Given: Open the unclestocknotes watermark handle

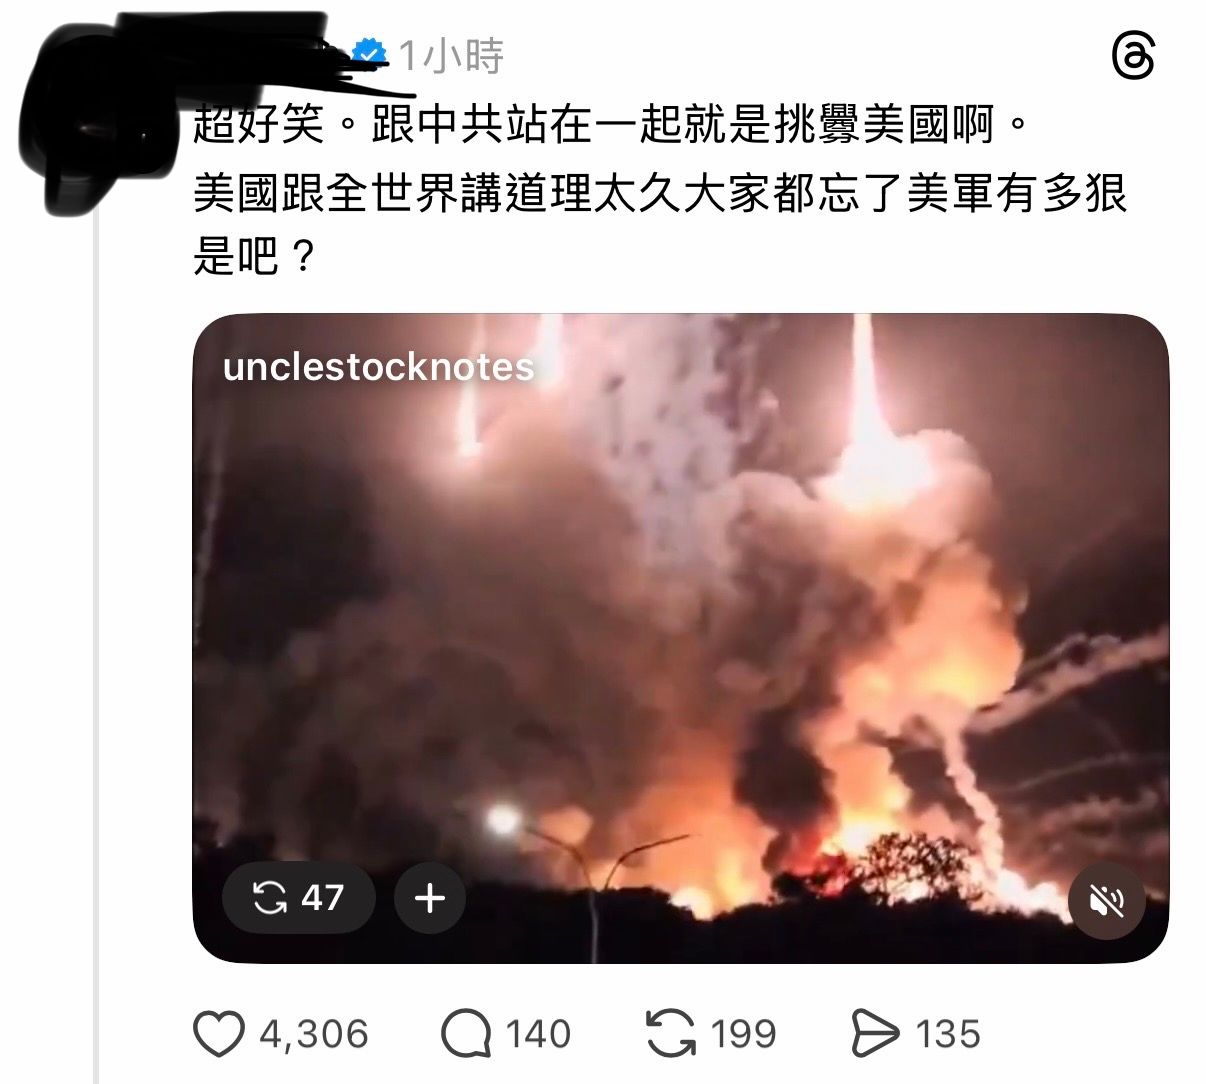Looking at the screenshot, I should tap(379, 367).
